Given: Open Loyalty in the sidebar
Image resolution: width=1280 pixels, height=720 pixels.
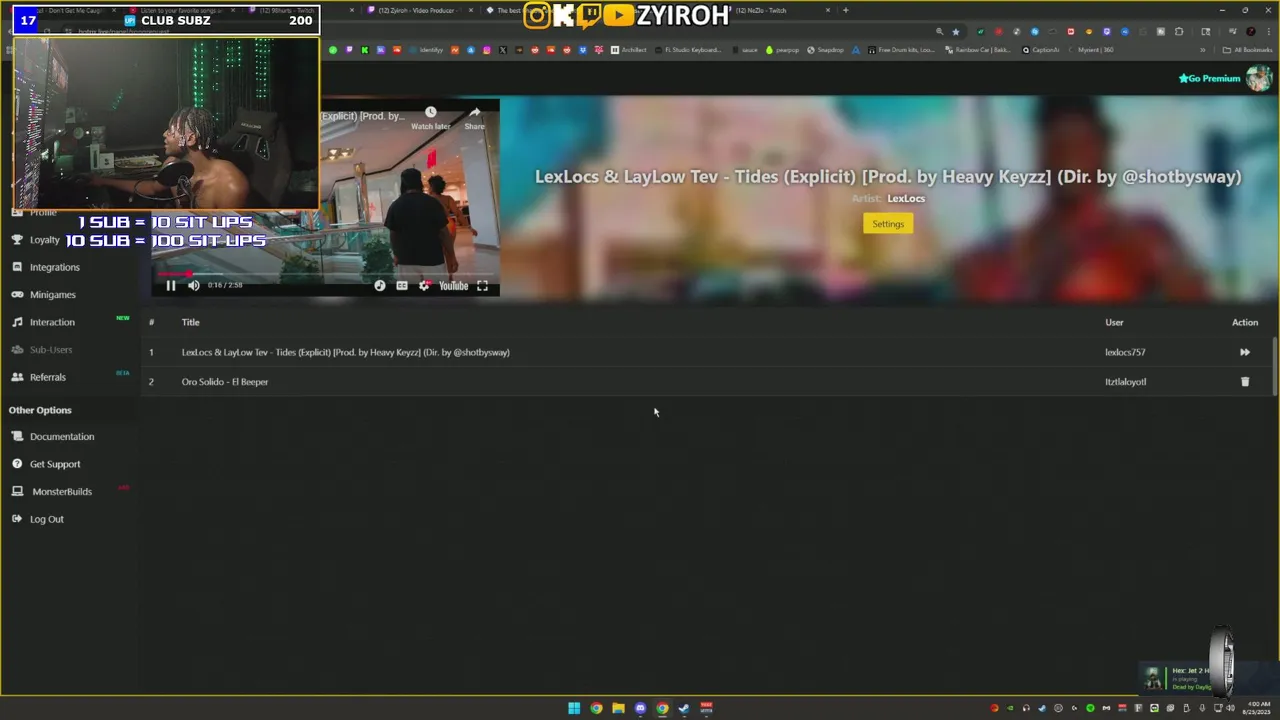Looking at the screenshot, I should point(44,240).
